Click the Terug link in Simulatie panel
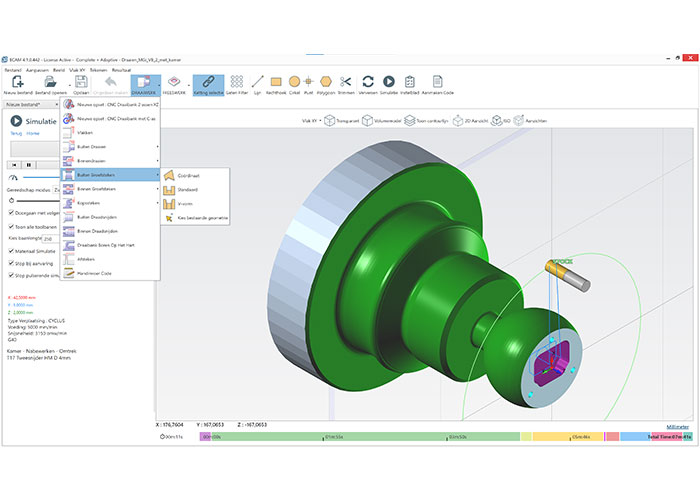 (x=15, y=132)
